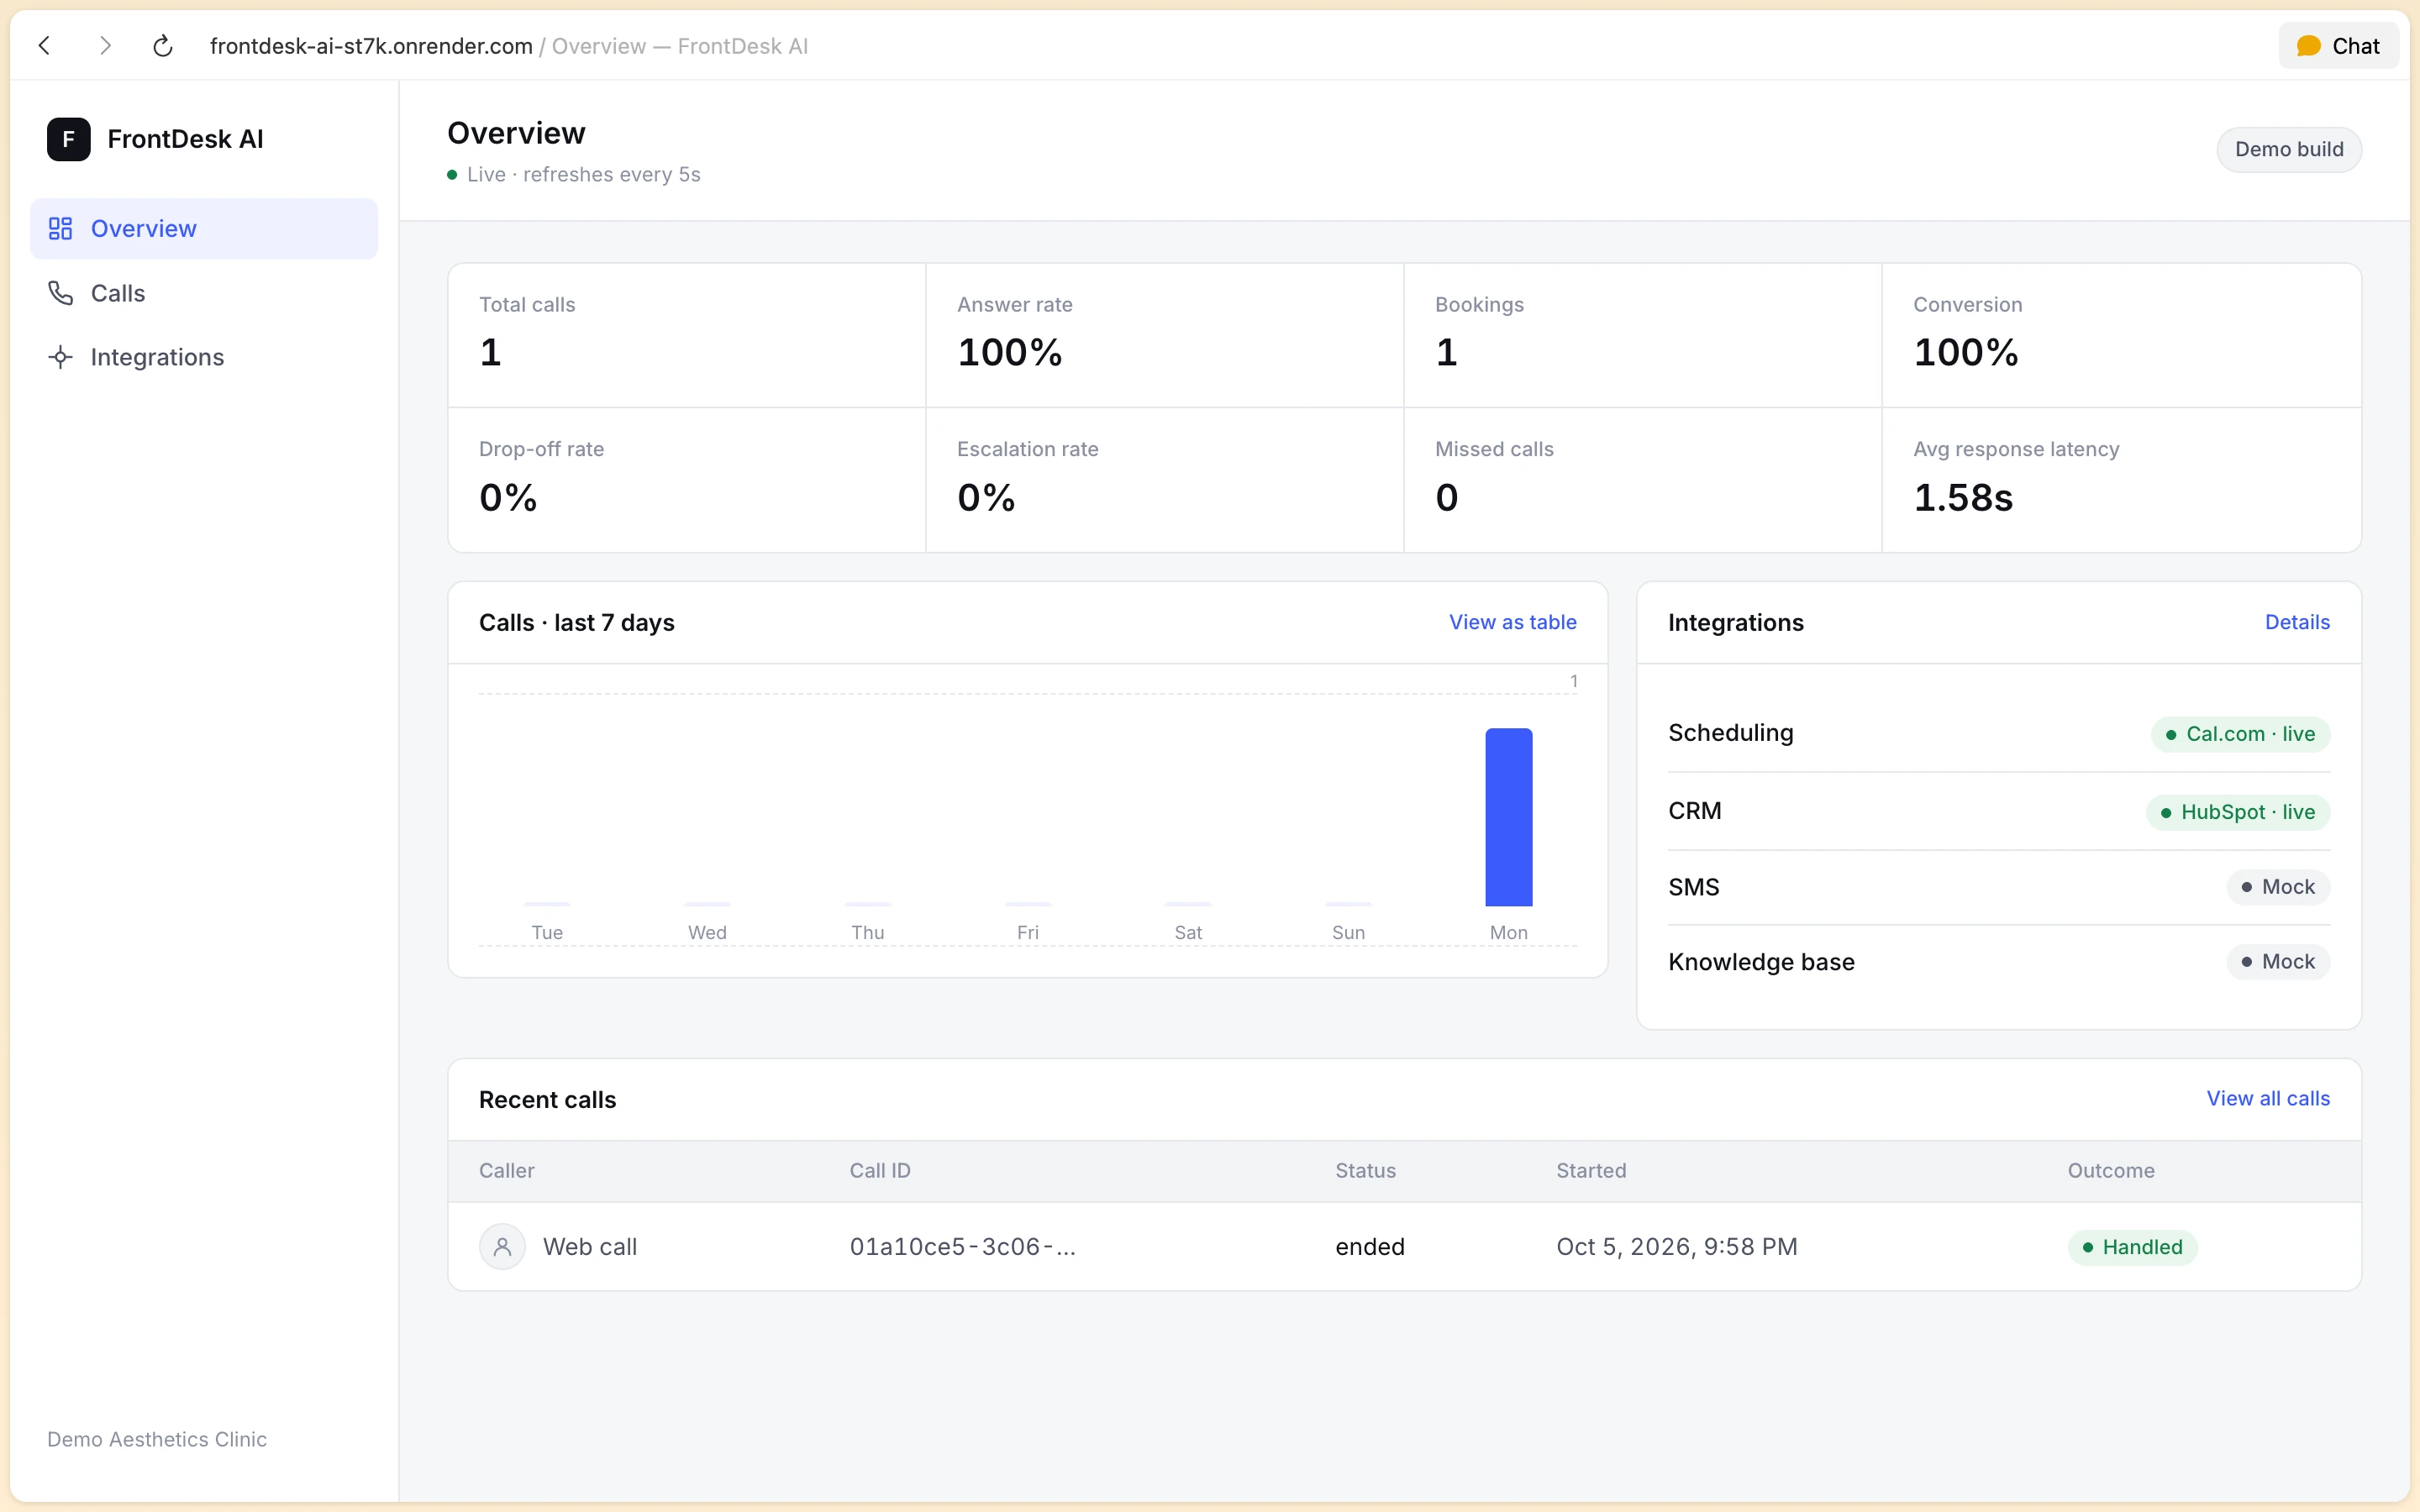The height and width of the screenshot is (1512, 2420).
Task: Click View as table link
Action: click(x=1512, y=622)
